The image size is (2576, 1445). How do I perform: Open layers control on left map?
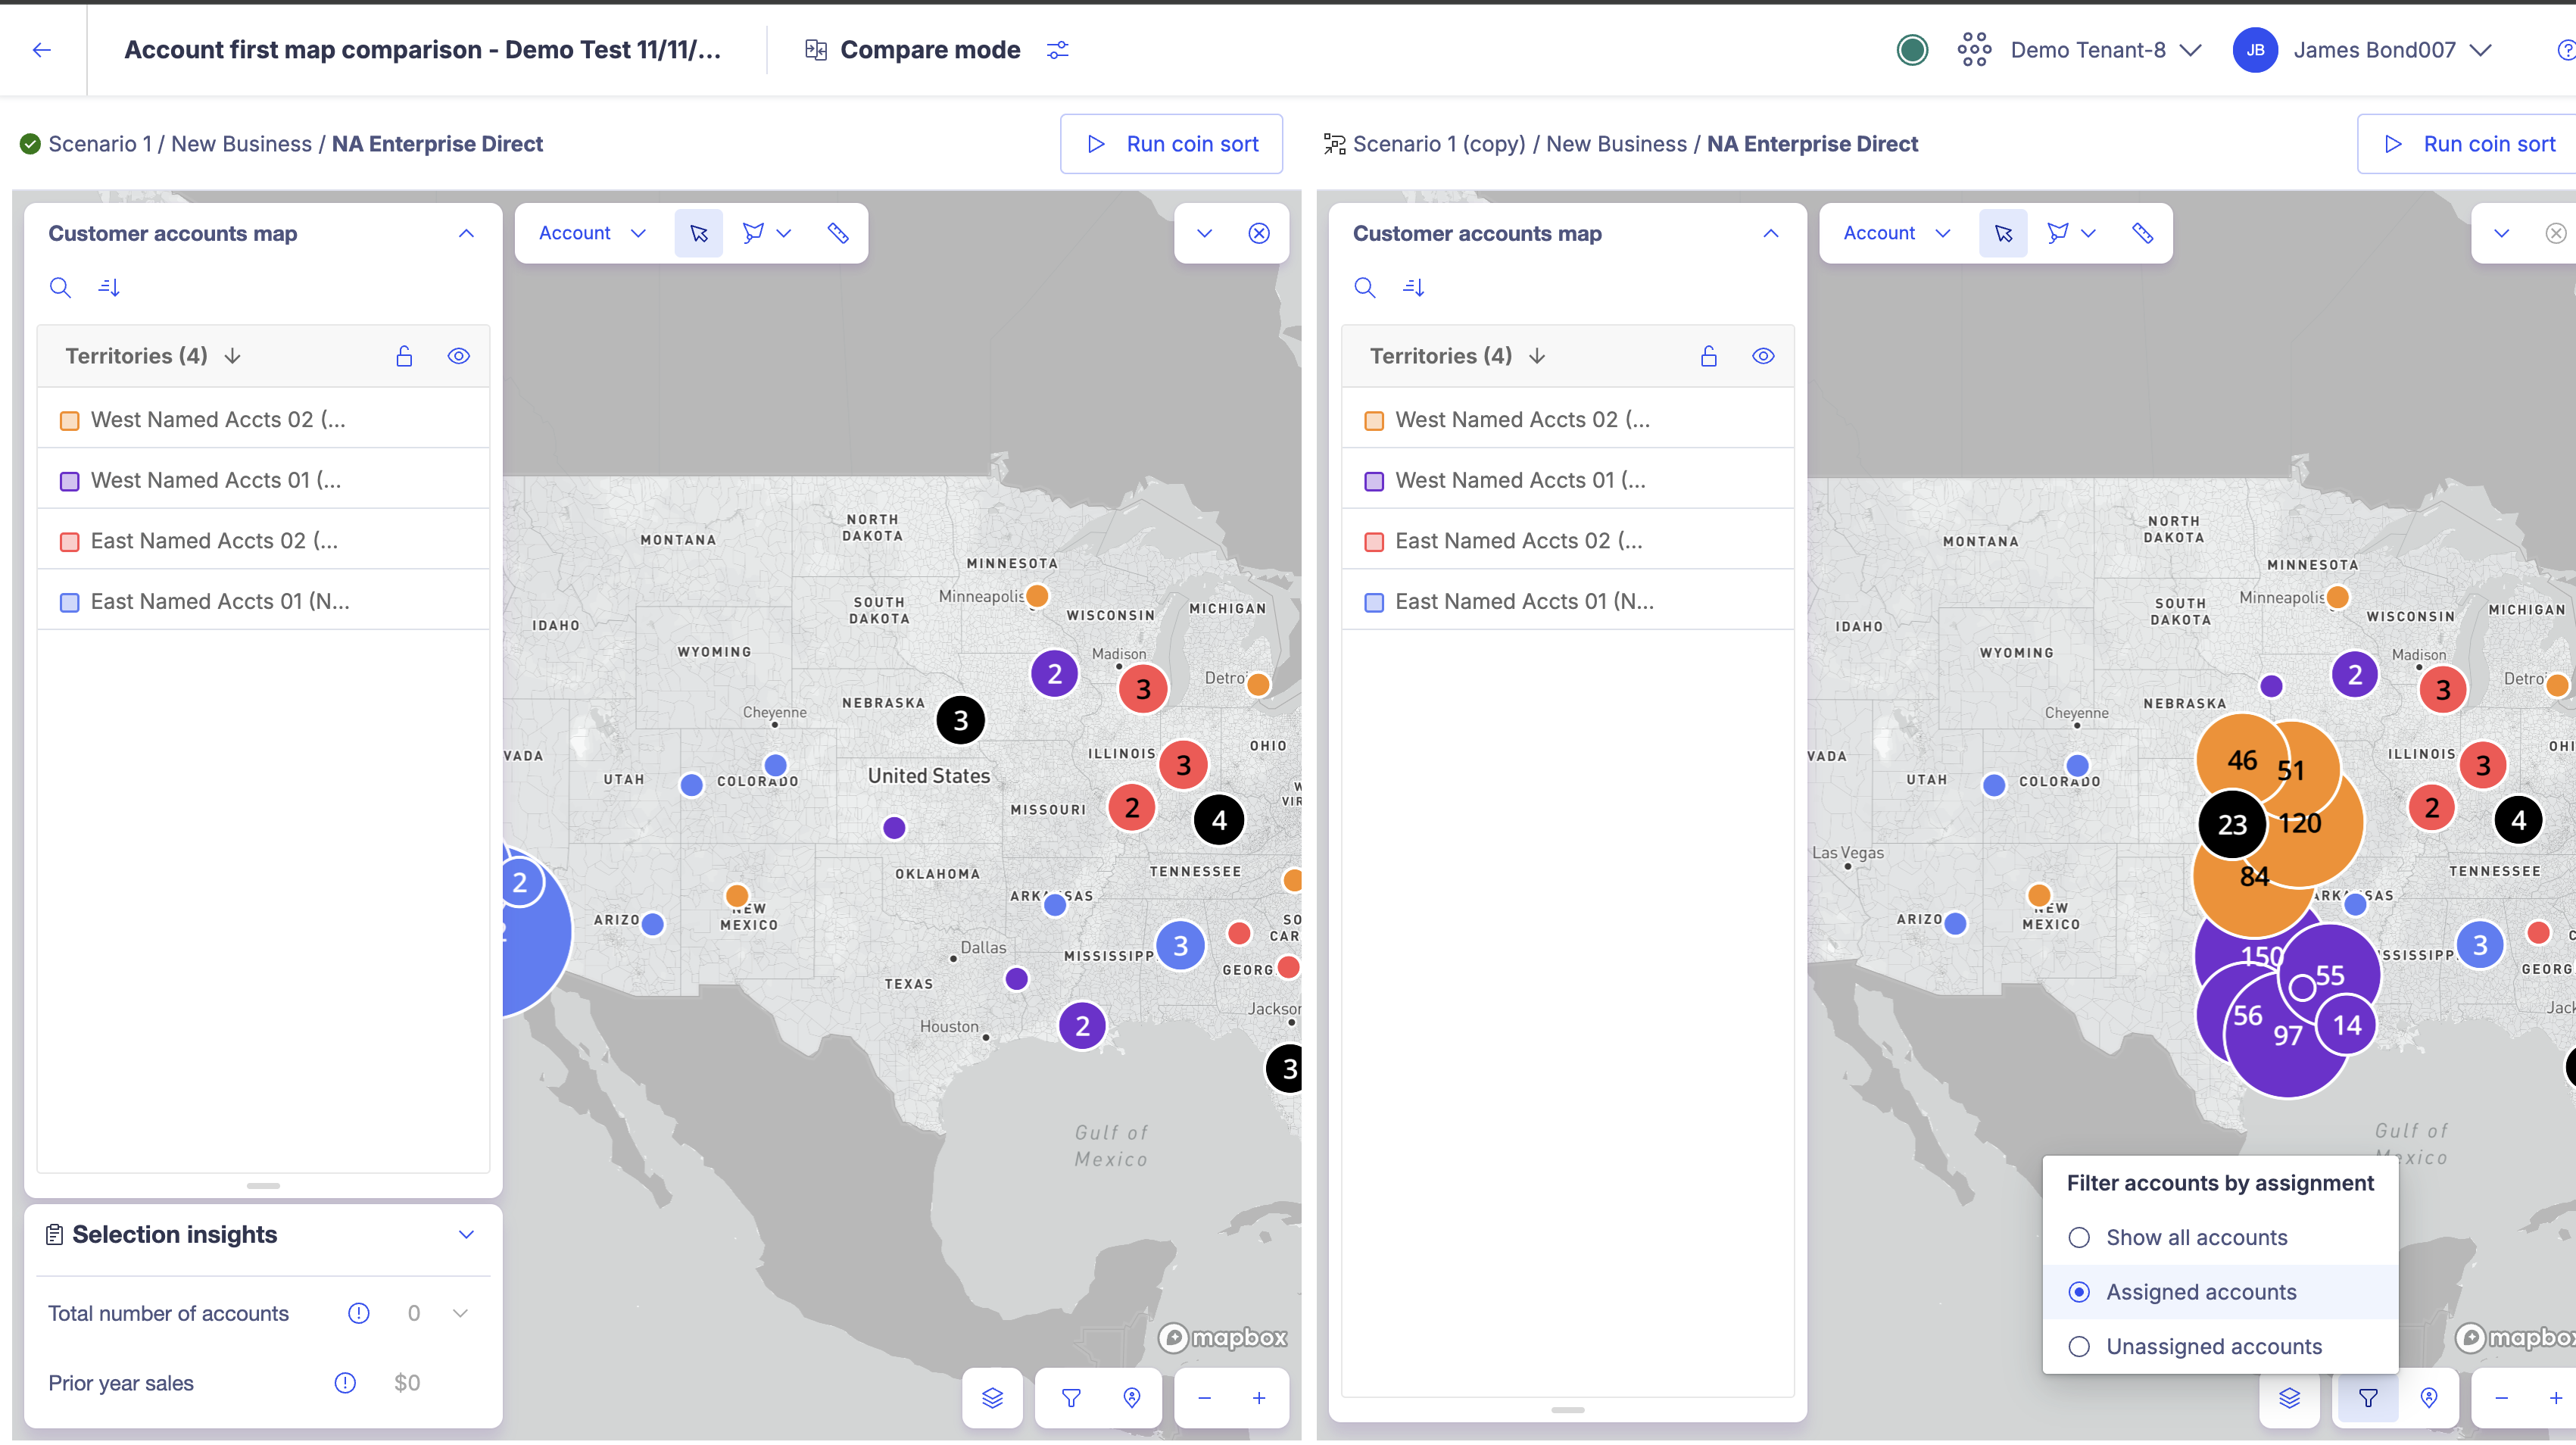pyautogui.click(x=992, y=1398)
